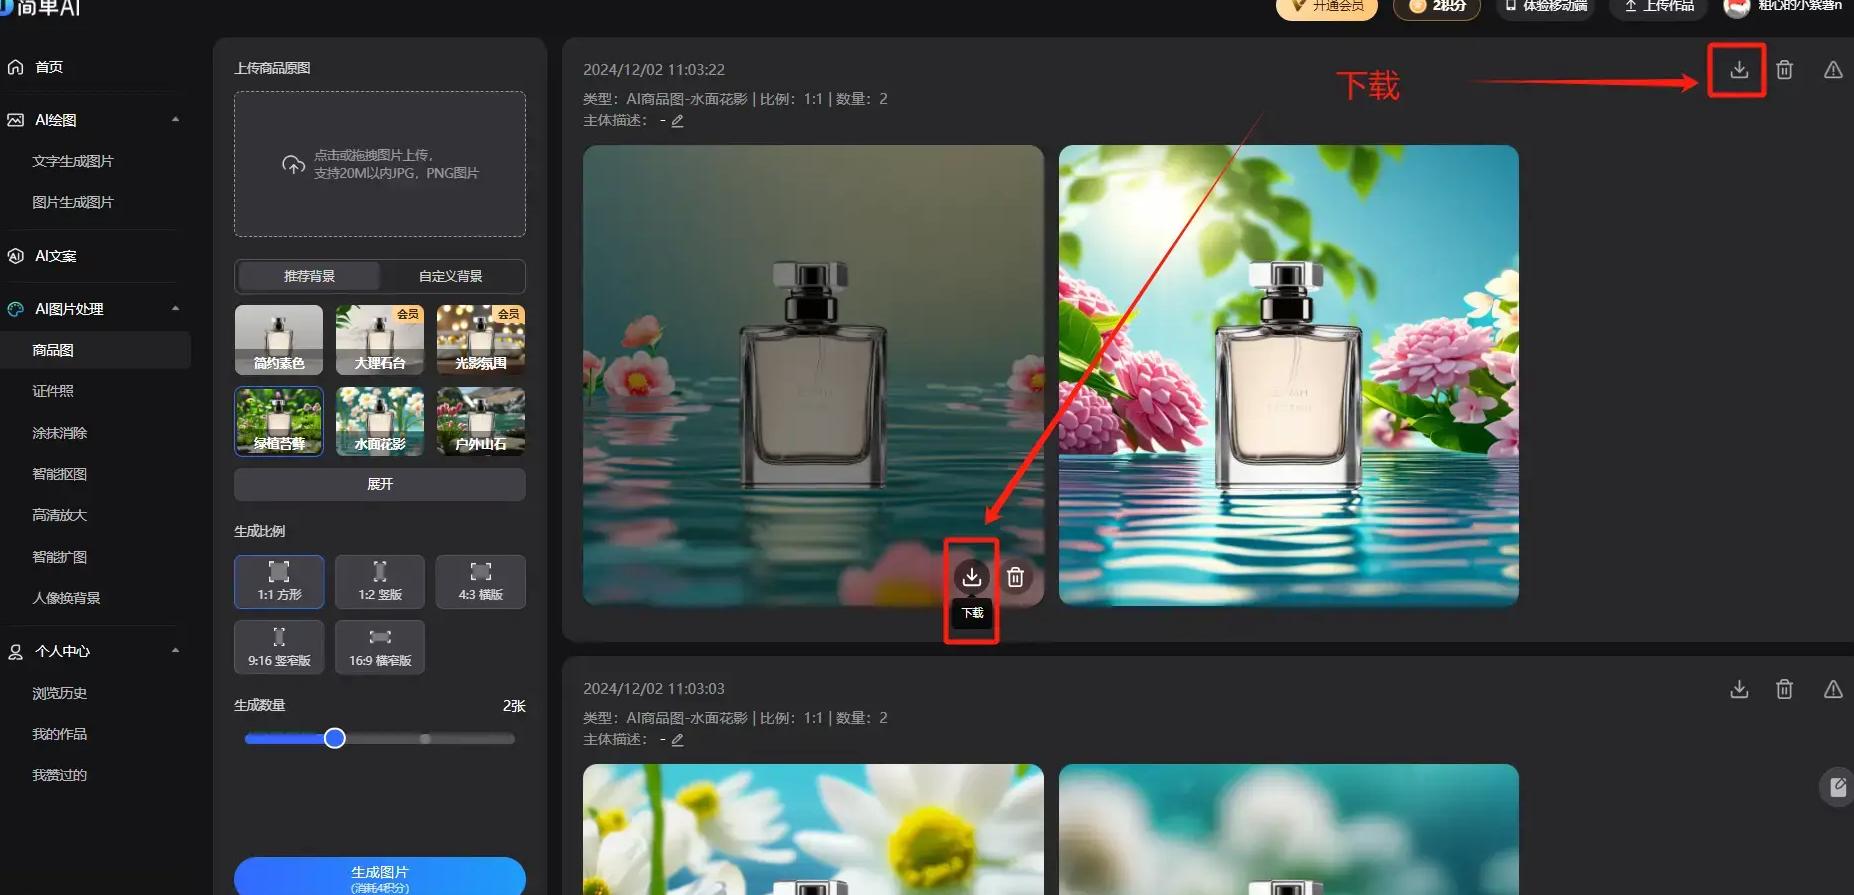Viewport: 1854px width, 895px height.
Task: Select 4:3 横版 ratio
Action: 481,582
